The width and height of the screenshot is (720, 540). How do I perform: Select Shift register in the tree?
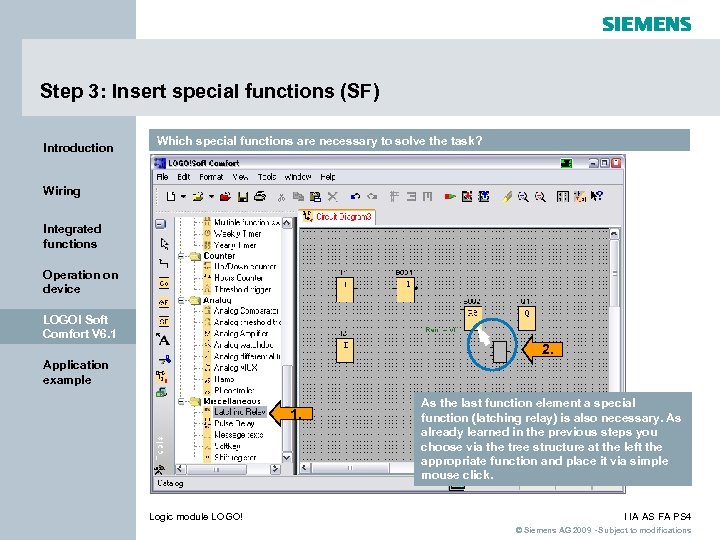(x=235, y=457)
